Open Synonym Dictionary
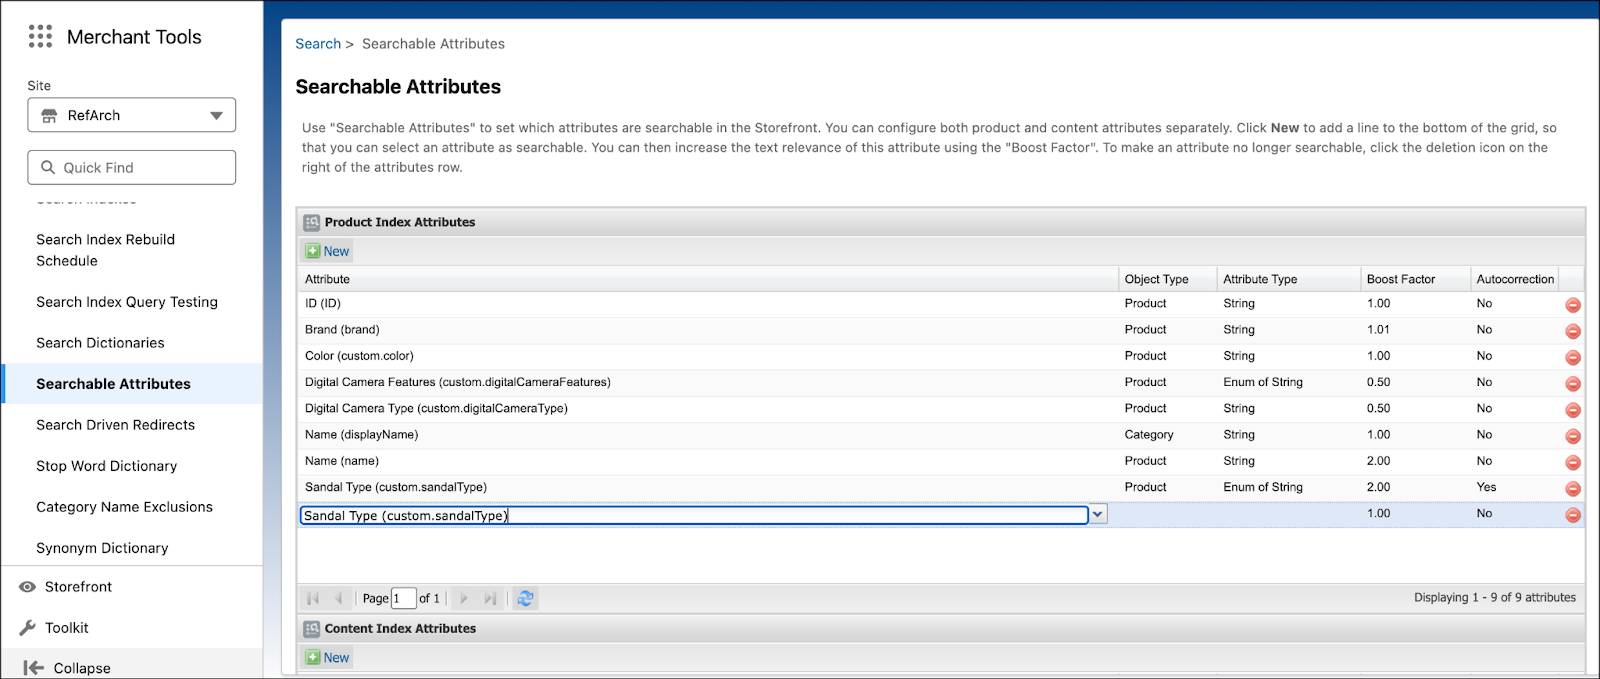1600x679 pixels. (102, 548)
